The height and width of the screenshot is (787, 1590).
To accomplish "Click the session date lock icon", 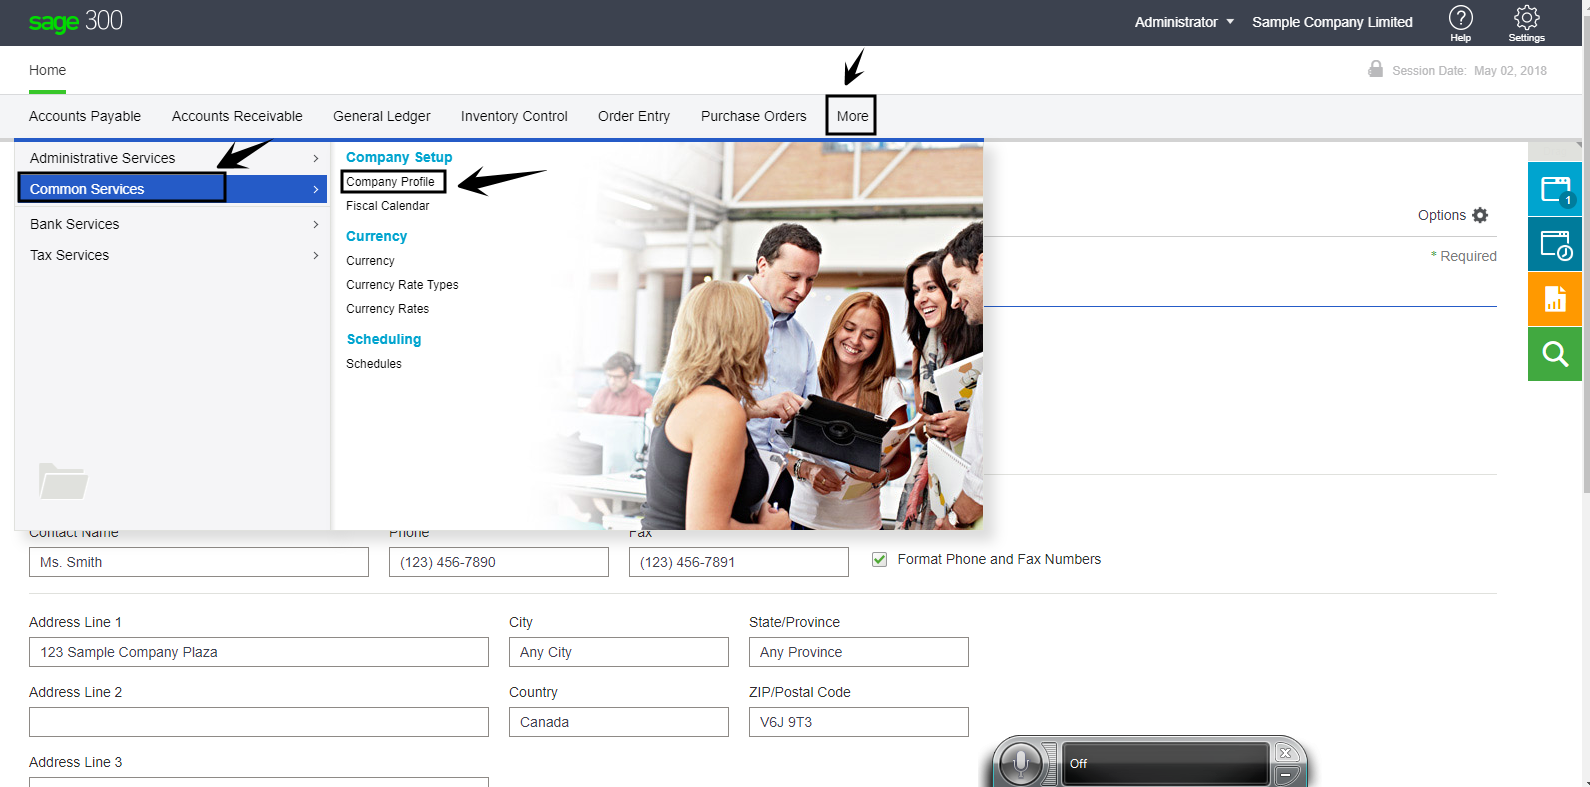I will coord(1376,69).
